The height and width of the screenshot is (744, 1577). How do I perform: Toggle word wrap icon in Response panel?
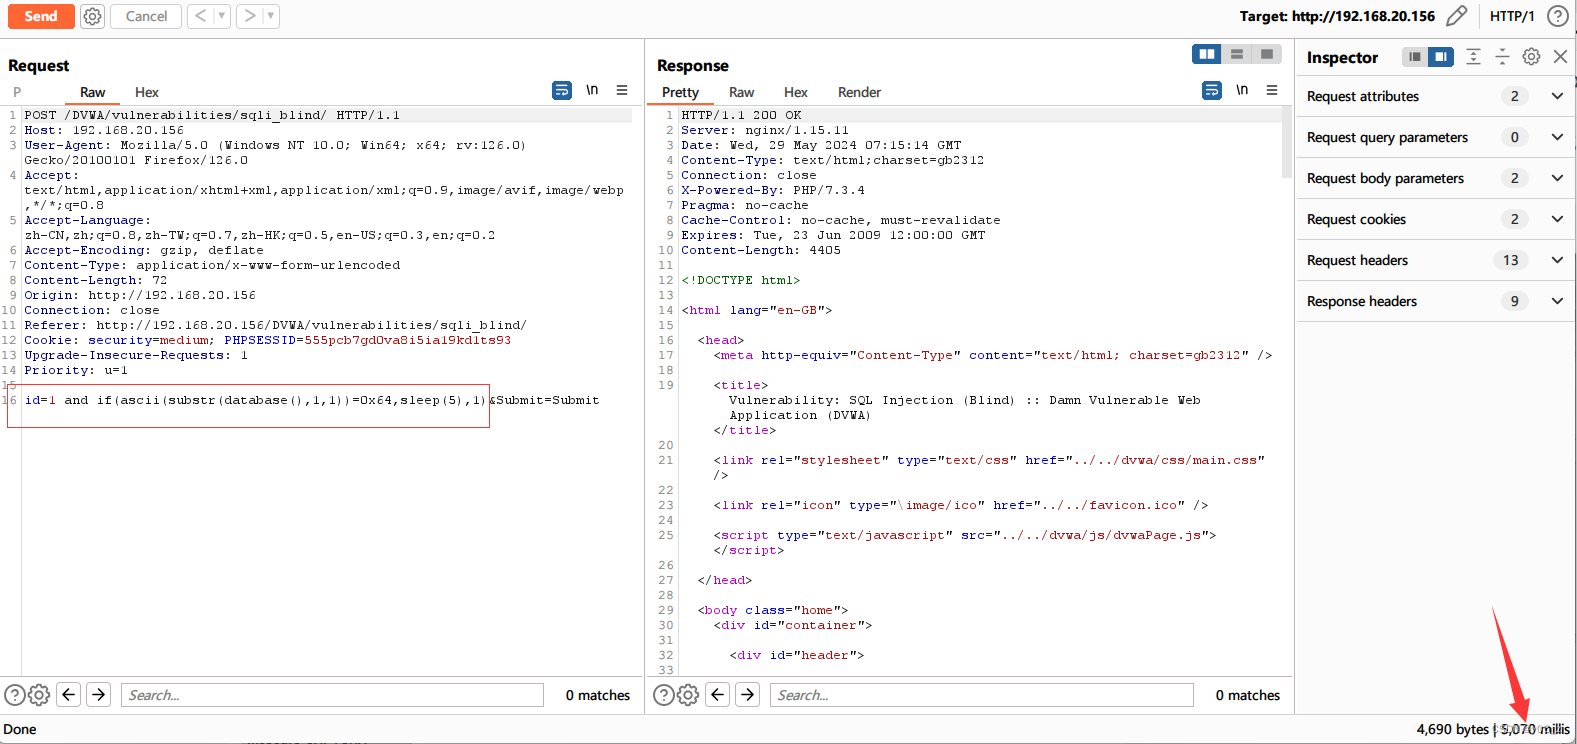1212,90
